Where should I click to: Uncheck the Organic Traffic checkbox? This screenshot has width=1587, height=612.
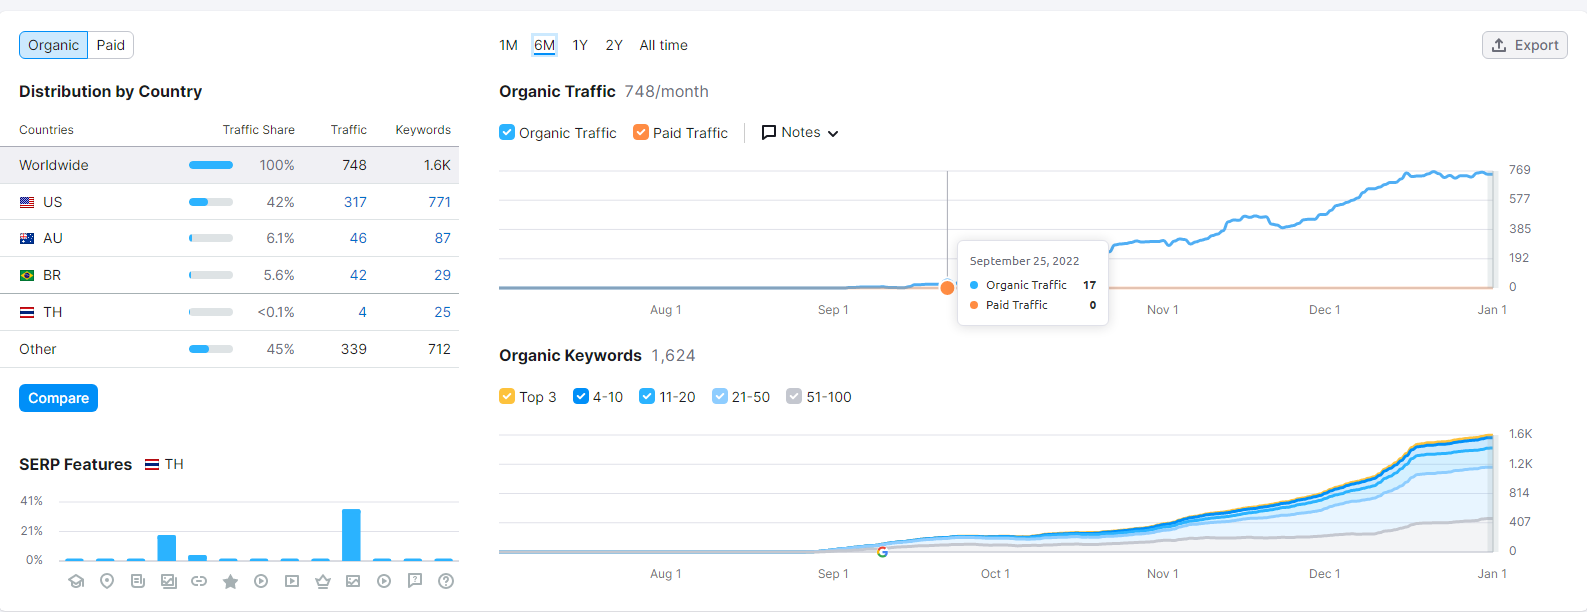[x=507, y=132]
